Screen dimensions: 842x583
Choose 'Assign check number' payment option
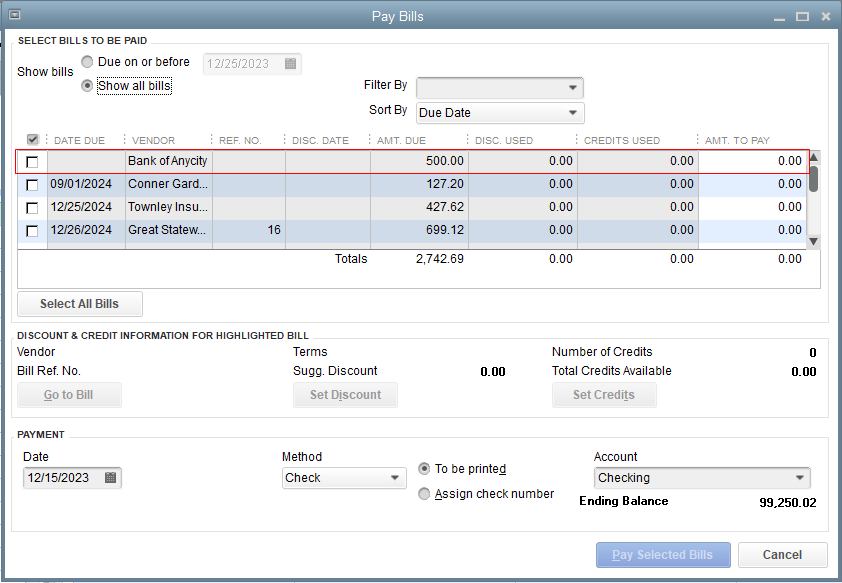[x=424, y=493]
